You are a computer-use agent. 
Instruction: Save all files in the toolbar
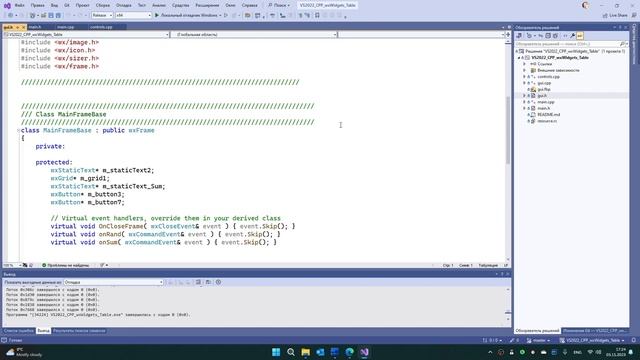click(x=58, y=15)
